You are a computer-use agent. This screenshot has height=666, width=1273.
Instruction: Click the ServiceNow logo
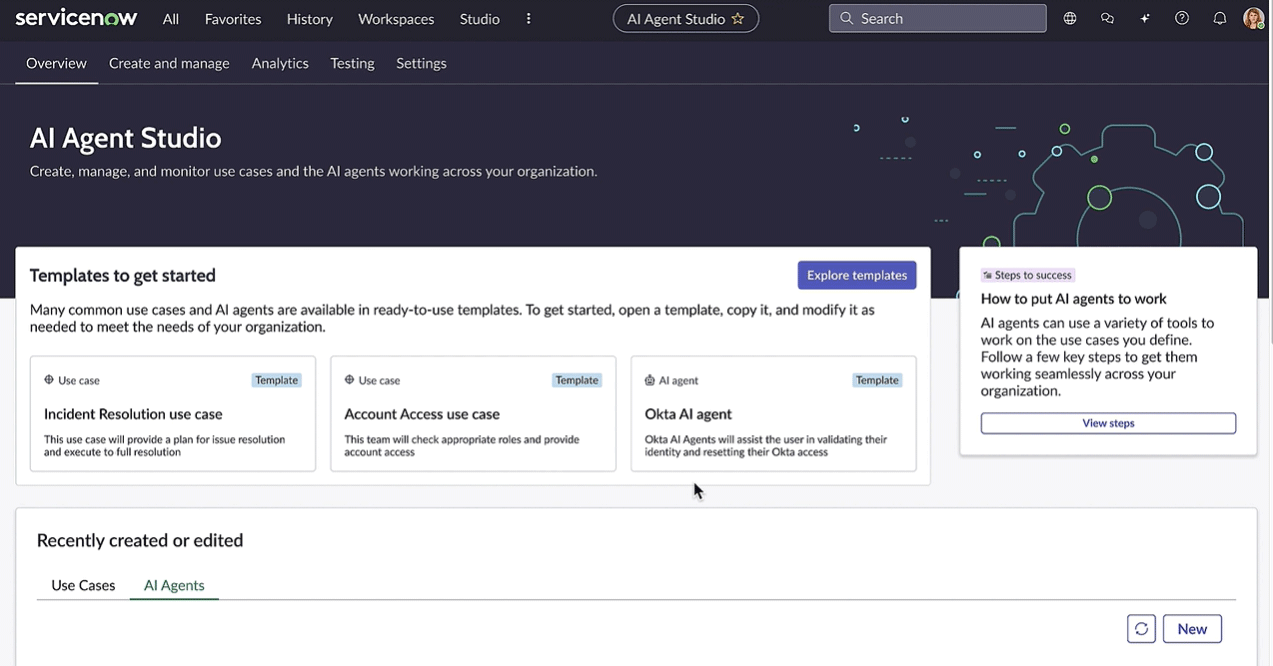point(77,18)
